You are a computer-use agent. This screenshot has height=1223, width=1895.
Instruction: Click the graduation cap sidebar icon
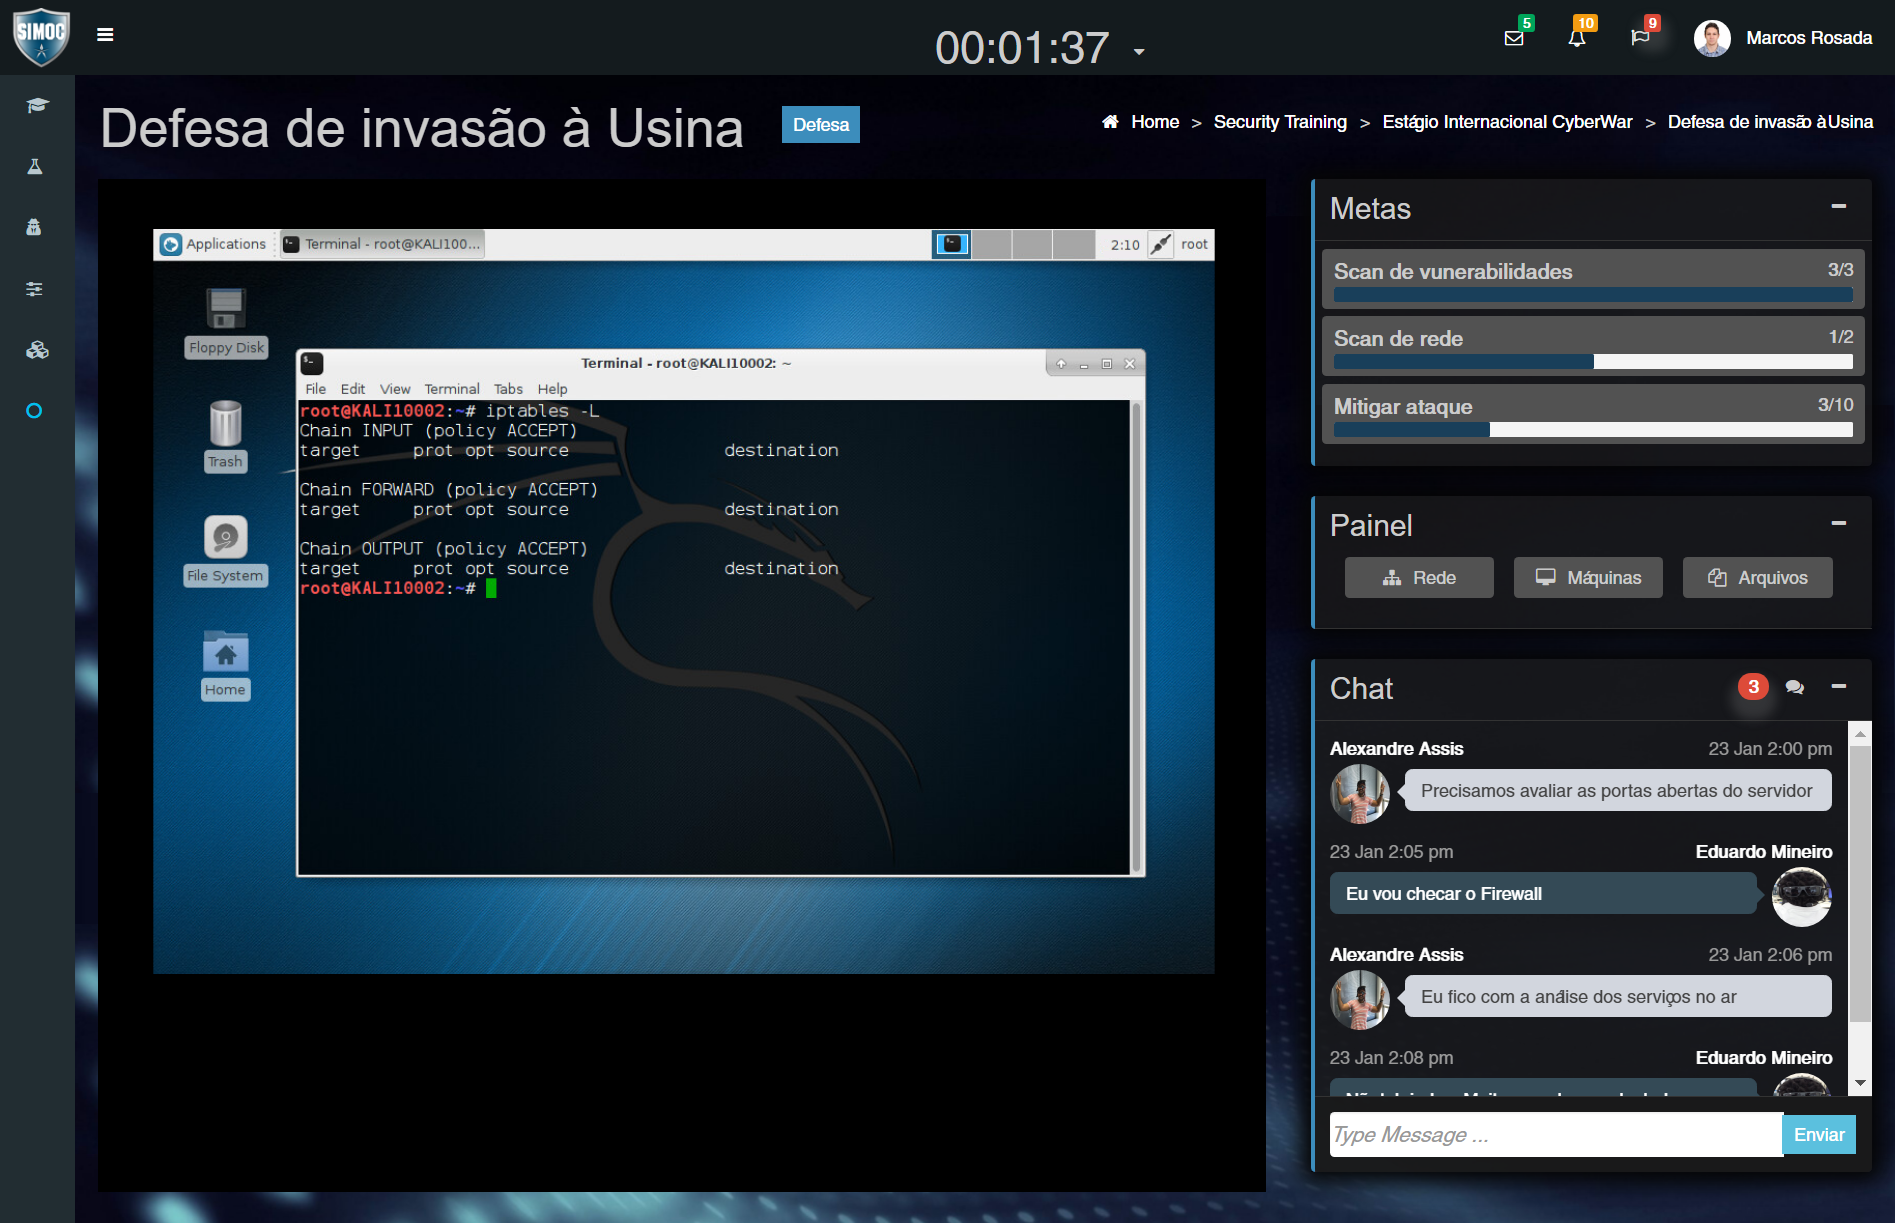coord(37,106)
